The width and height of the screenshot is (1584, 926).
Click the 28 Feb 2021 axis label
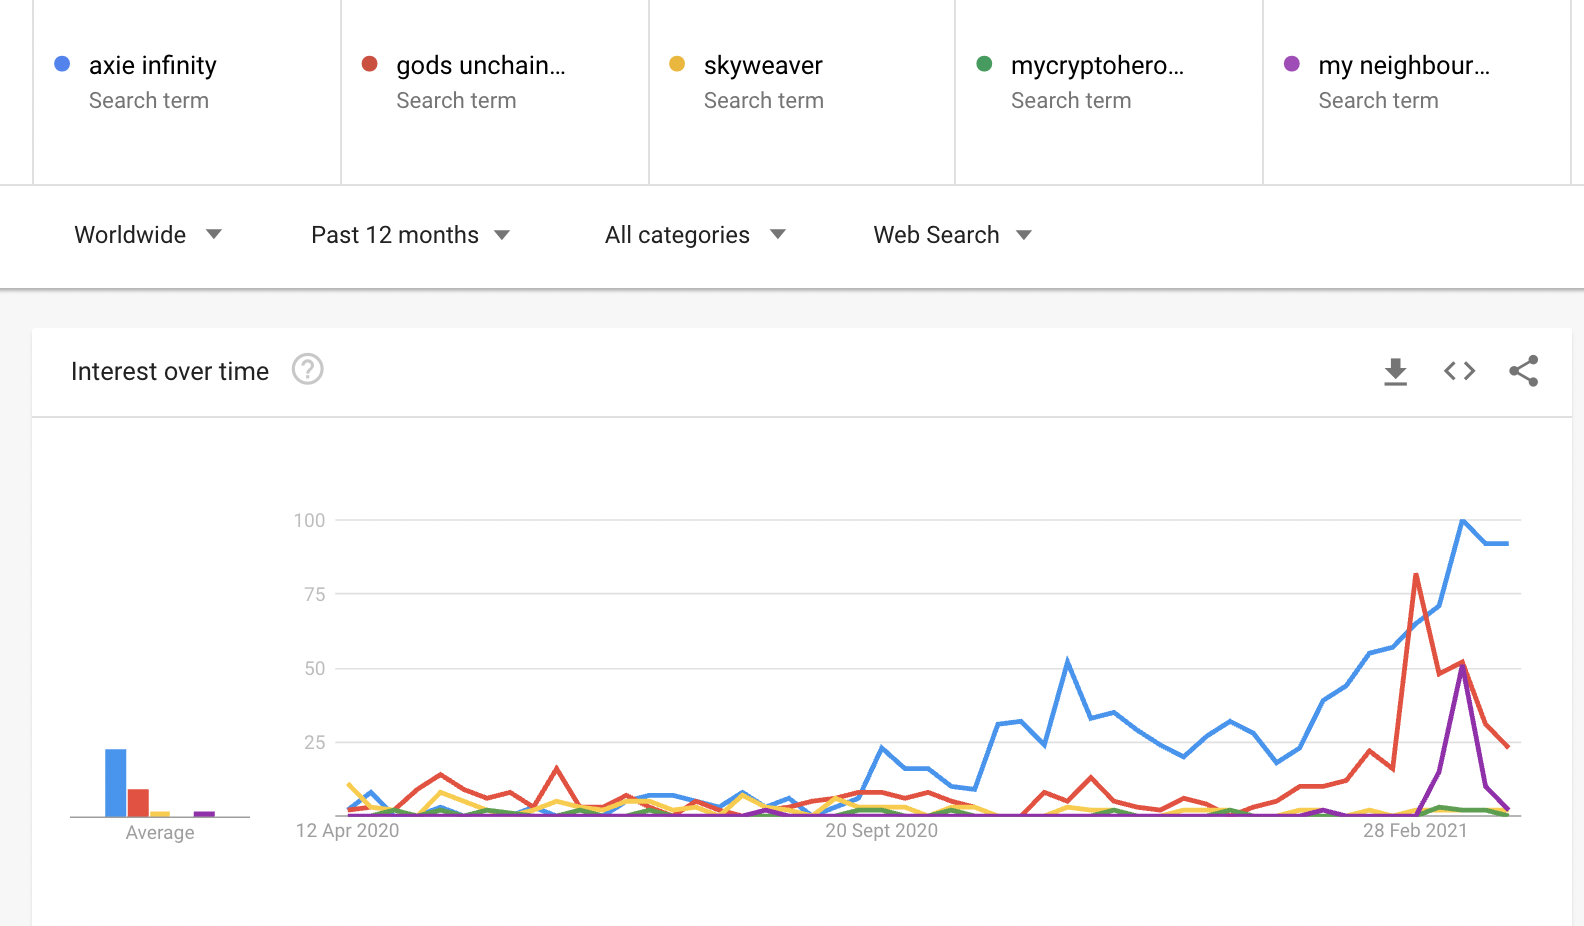(1414, 831)
